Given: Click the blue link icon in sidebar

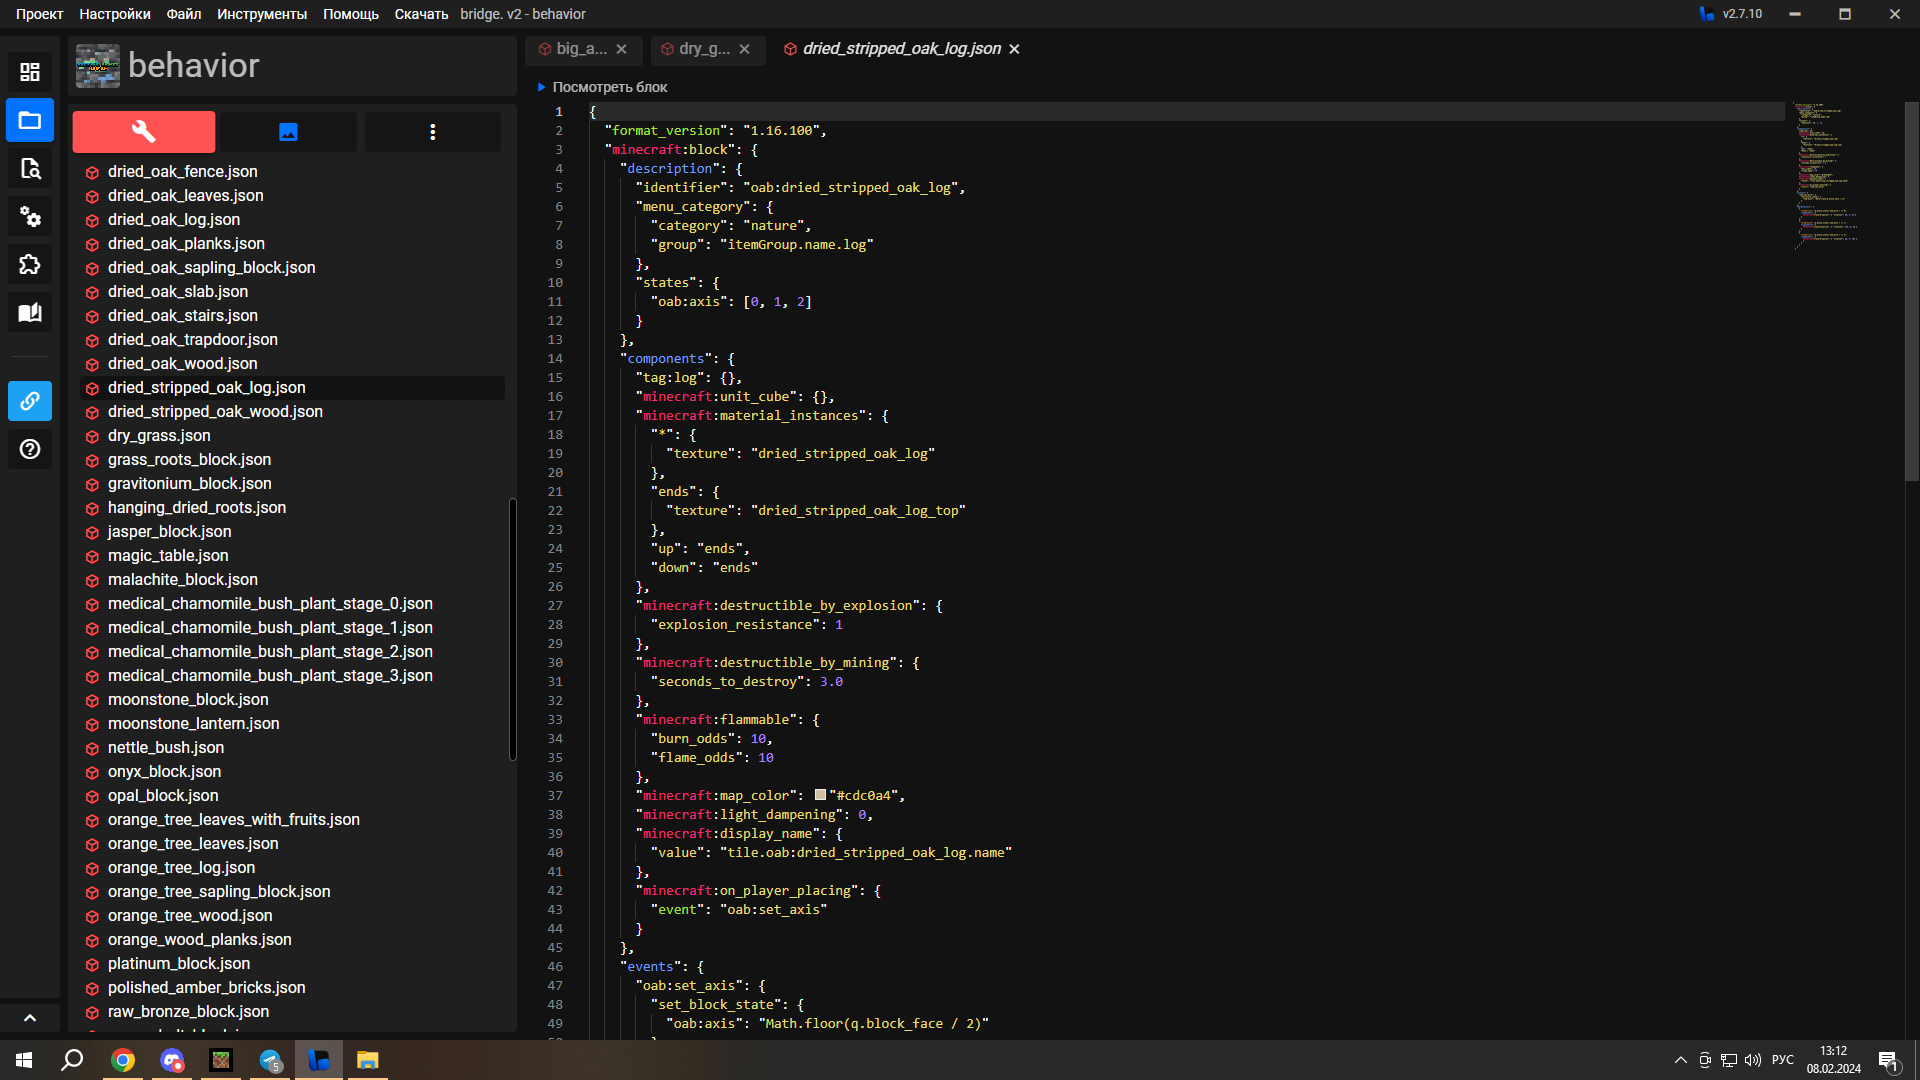Looking at the screenshot, I should click(30, 401).
